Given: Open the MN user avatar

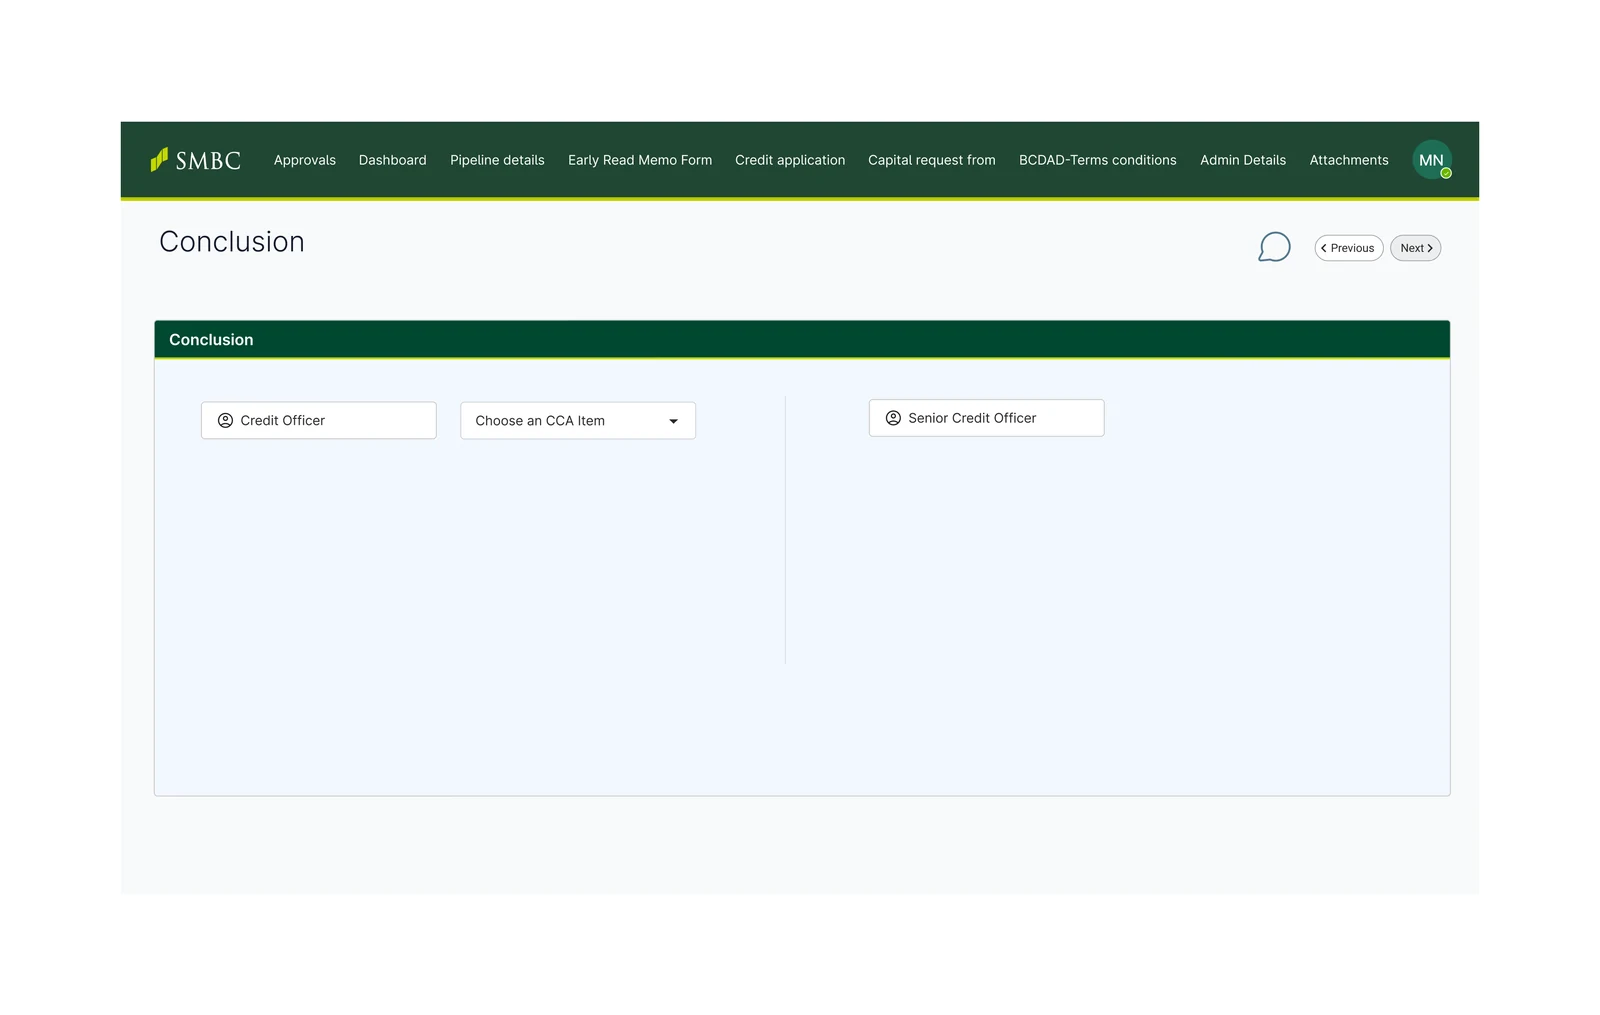Looking at the screenshot, I should [1431, 160].
